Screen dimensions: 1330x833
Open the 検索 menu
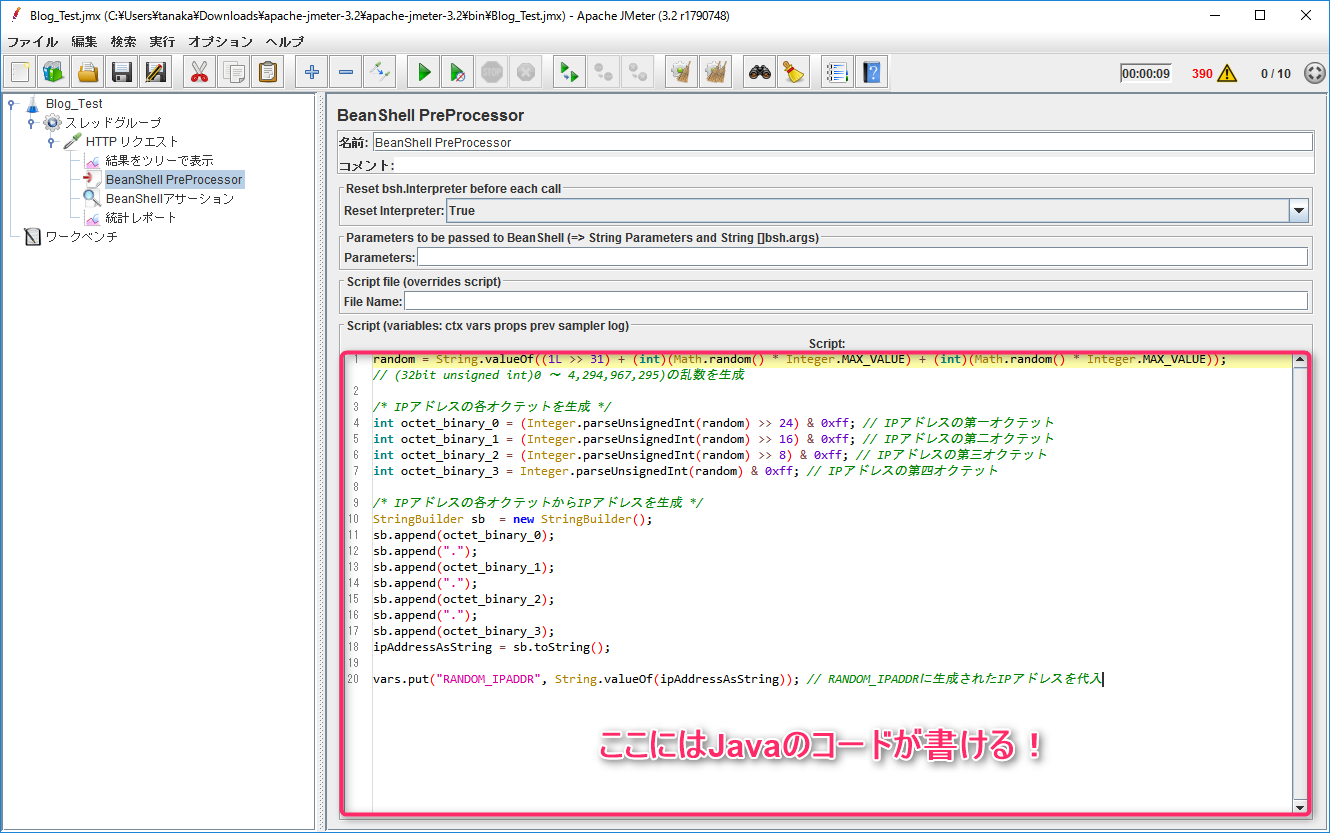click(x=124, y=42)
